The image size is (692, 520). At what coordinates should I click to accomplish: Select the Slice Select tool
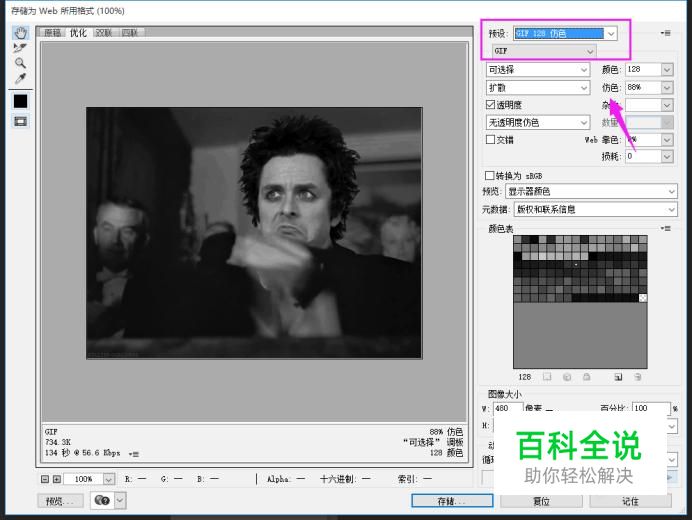(20, 48)
